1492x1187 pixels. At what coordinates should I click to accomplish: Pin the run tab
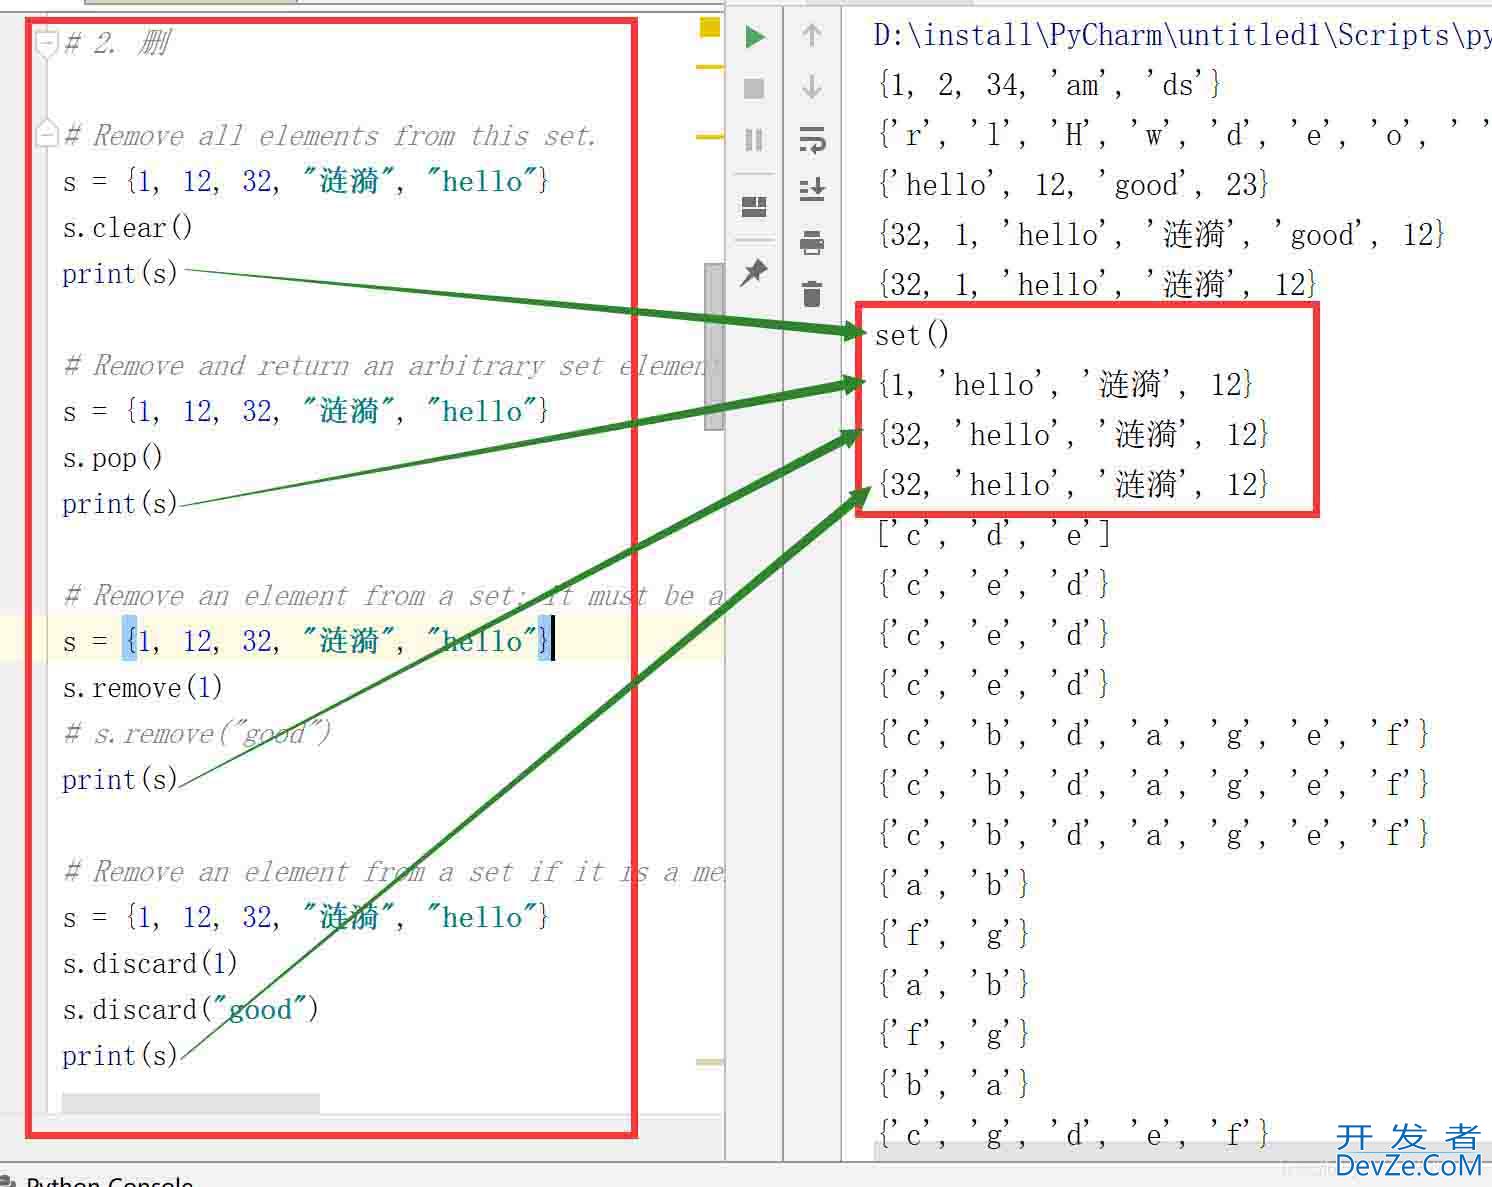754,272
